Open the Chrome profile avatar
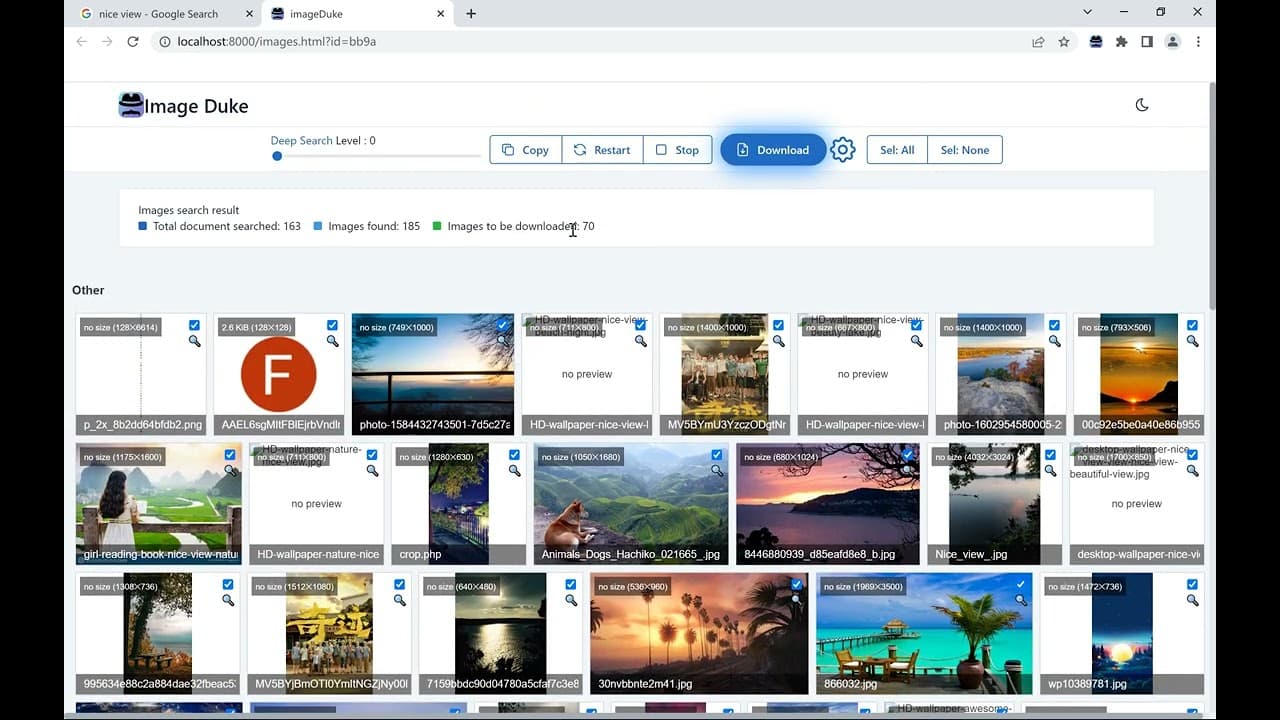 (1173, 42)
